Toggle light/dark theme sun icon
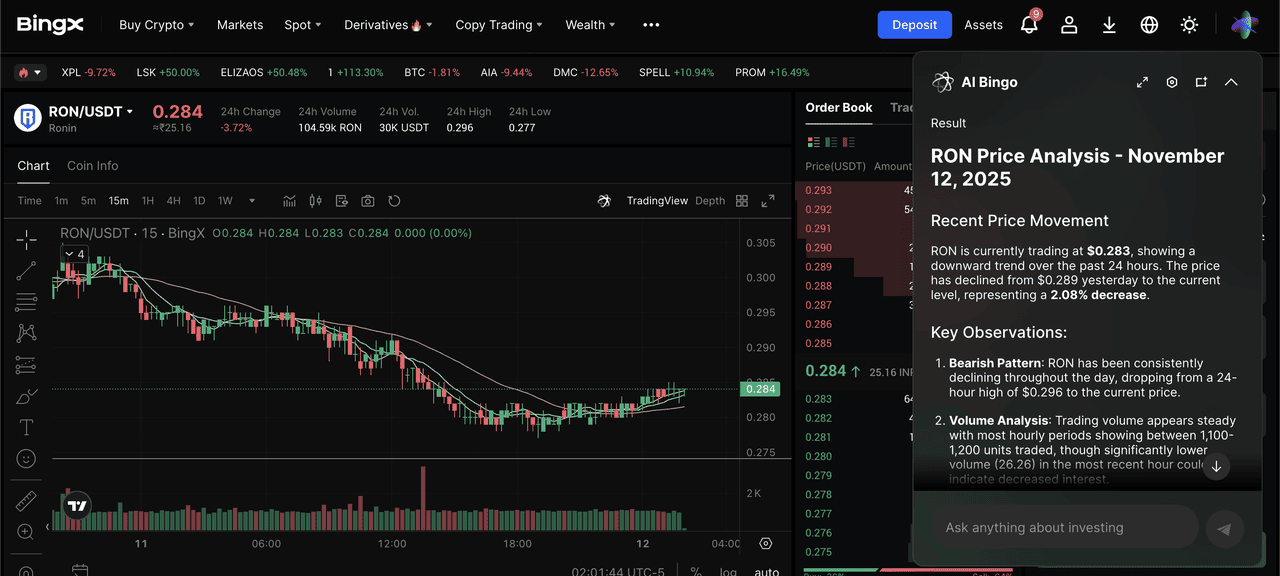 pyautogui.click(x=1189, y=25)
